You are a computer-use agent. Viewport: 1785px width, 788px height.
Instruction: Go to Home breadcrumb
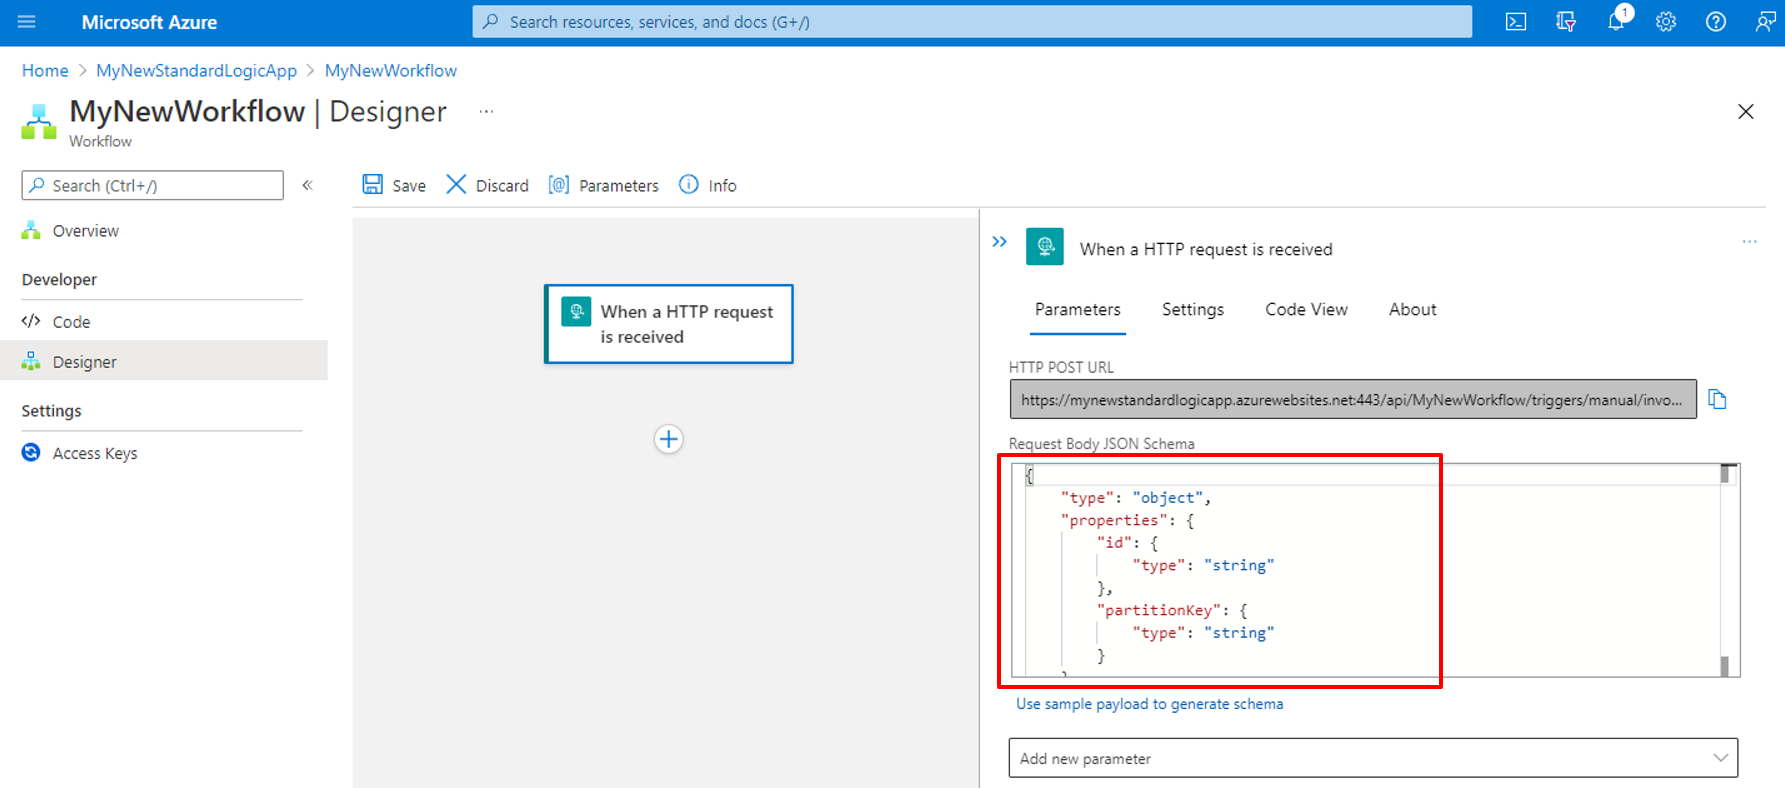(45, 71)
